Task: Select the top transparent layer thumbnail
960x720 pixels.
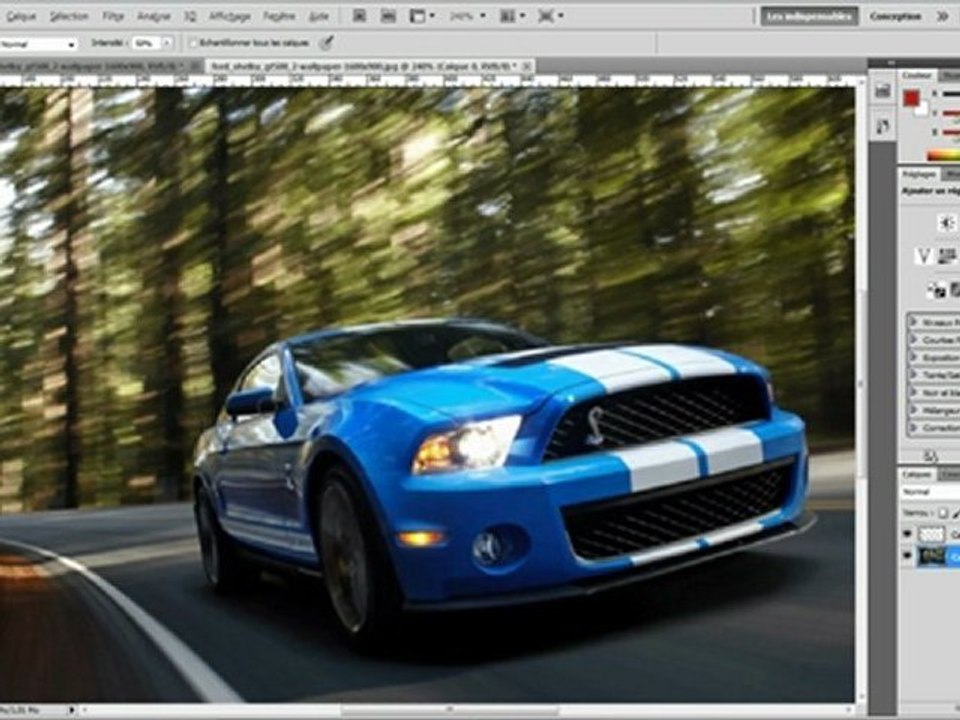Action: tap(931, 534)
